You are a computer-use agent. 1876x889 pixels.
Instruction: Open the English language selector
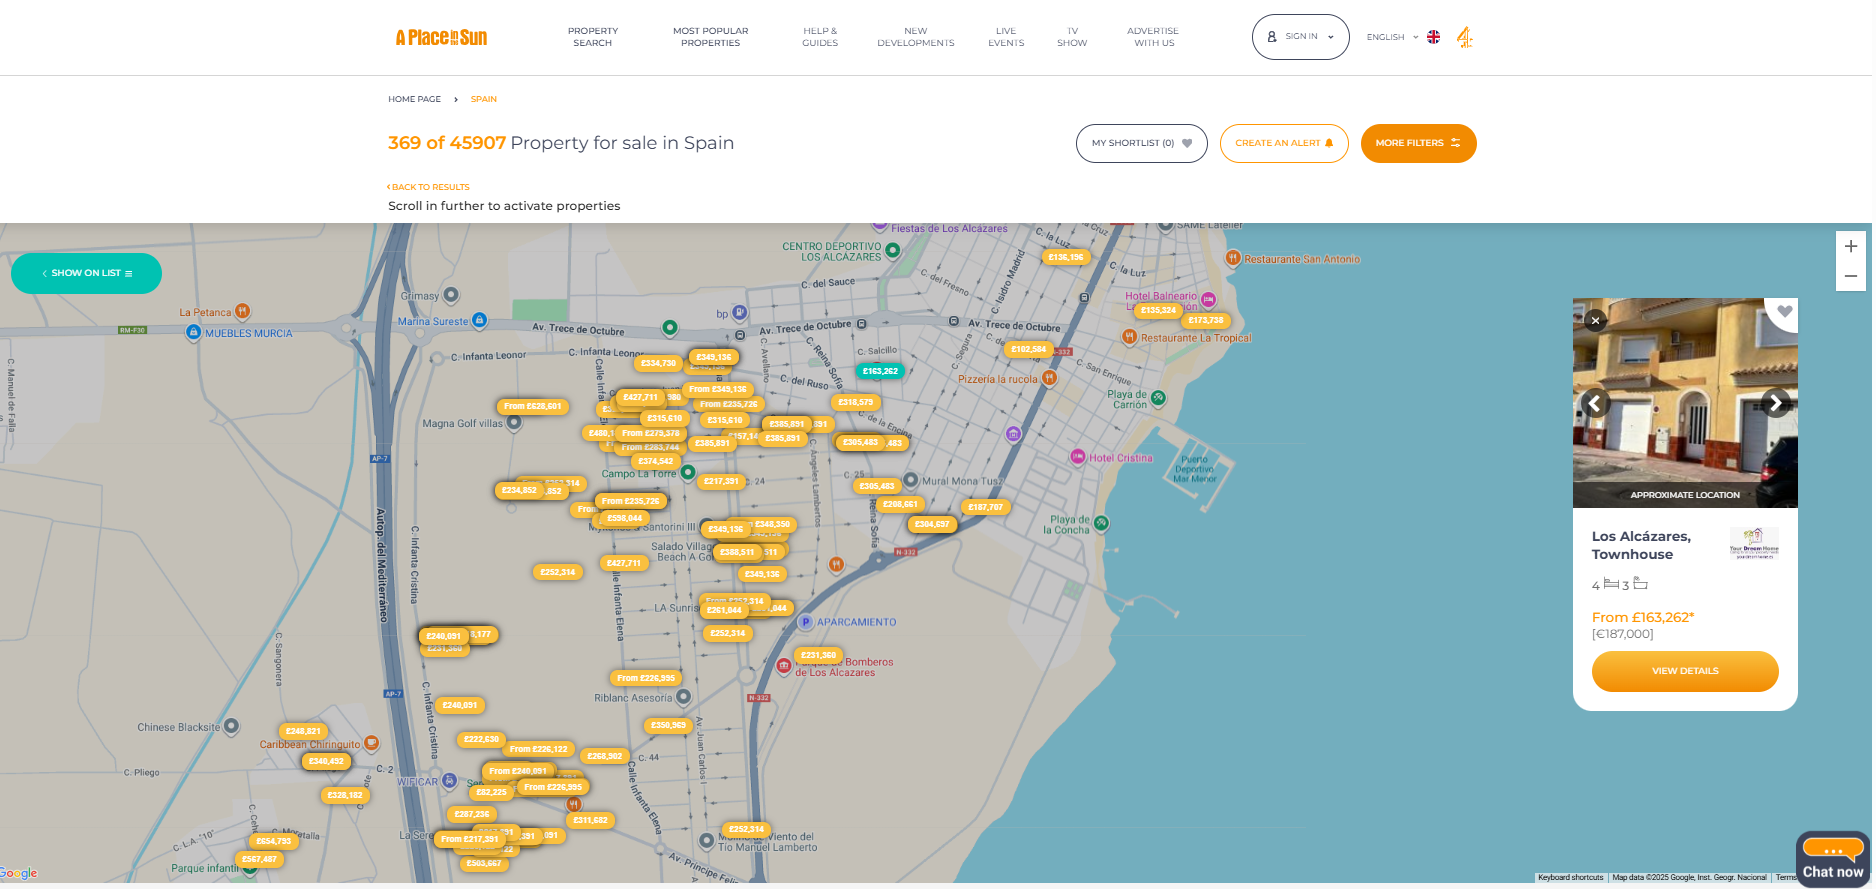[x=1392, y=37]
